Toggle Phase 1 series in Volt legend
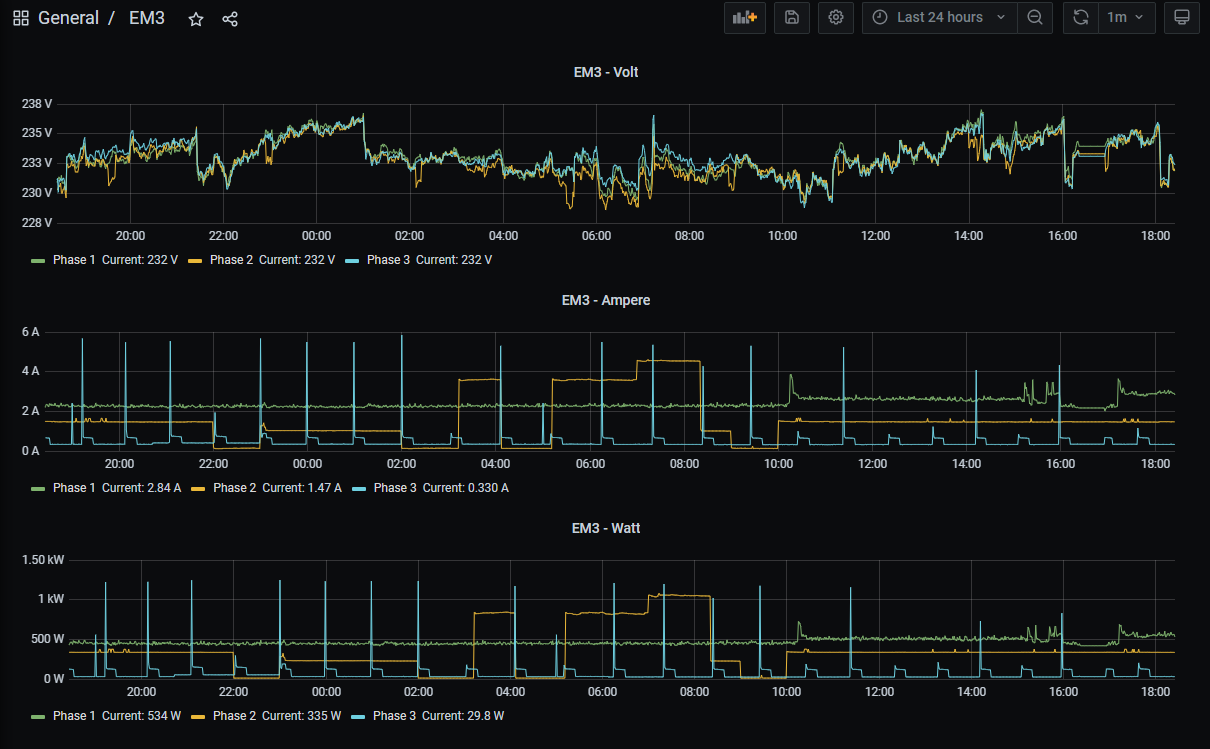Viewport: 1210px width, 749px height. [x=74, y=260]
